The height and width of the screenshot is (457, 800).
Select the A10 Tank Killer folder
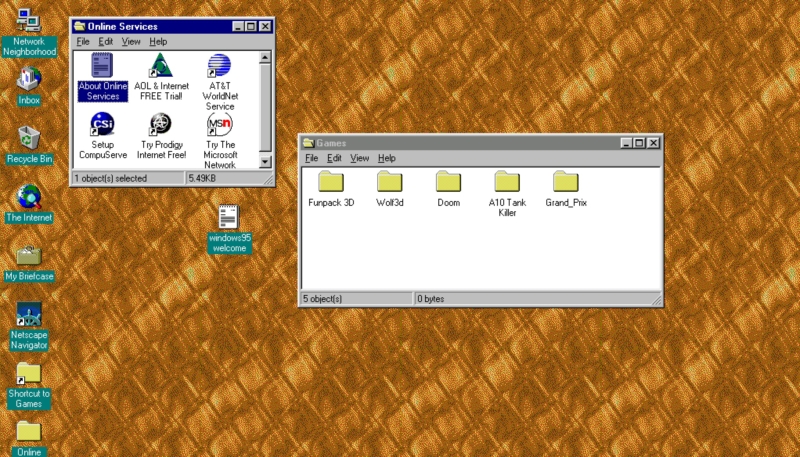point(507,182)
